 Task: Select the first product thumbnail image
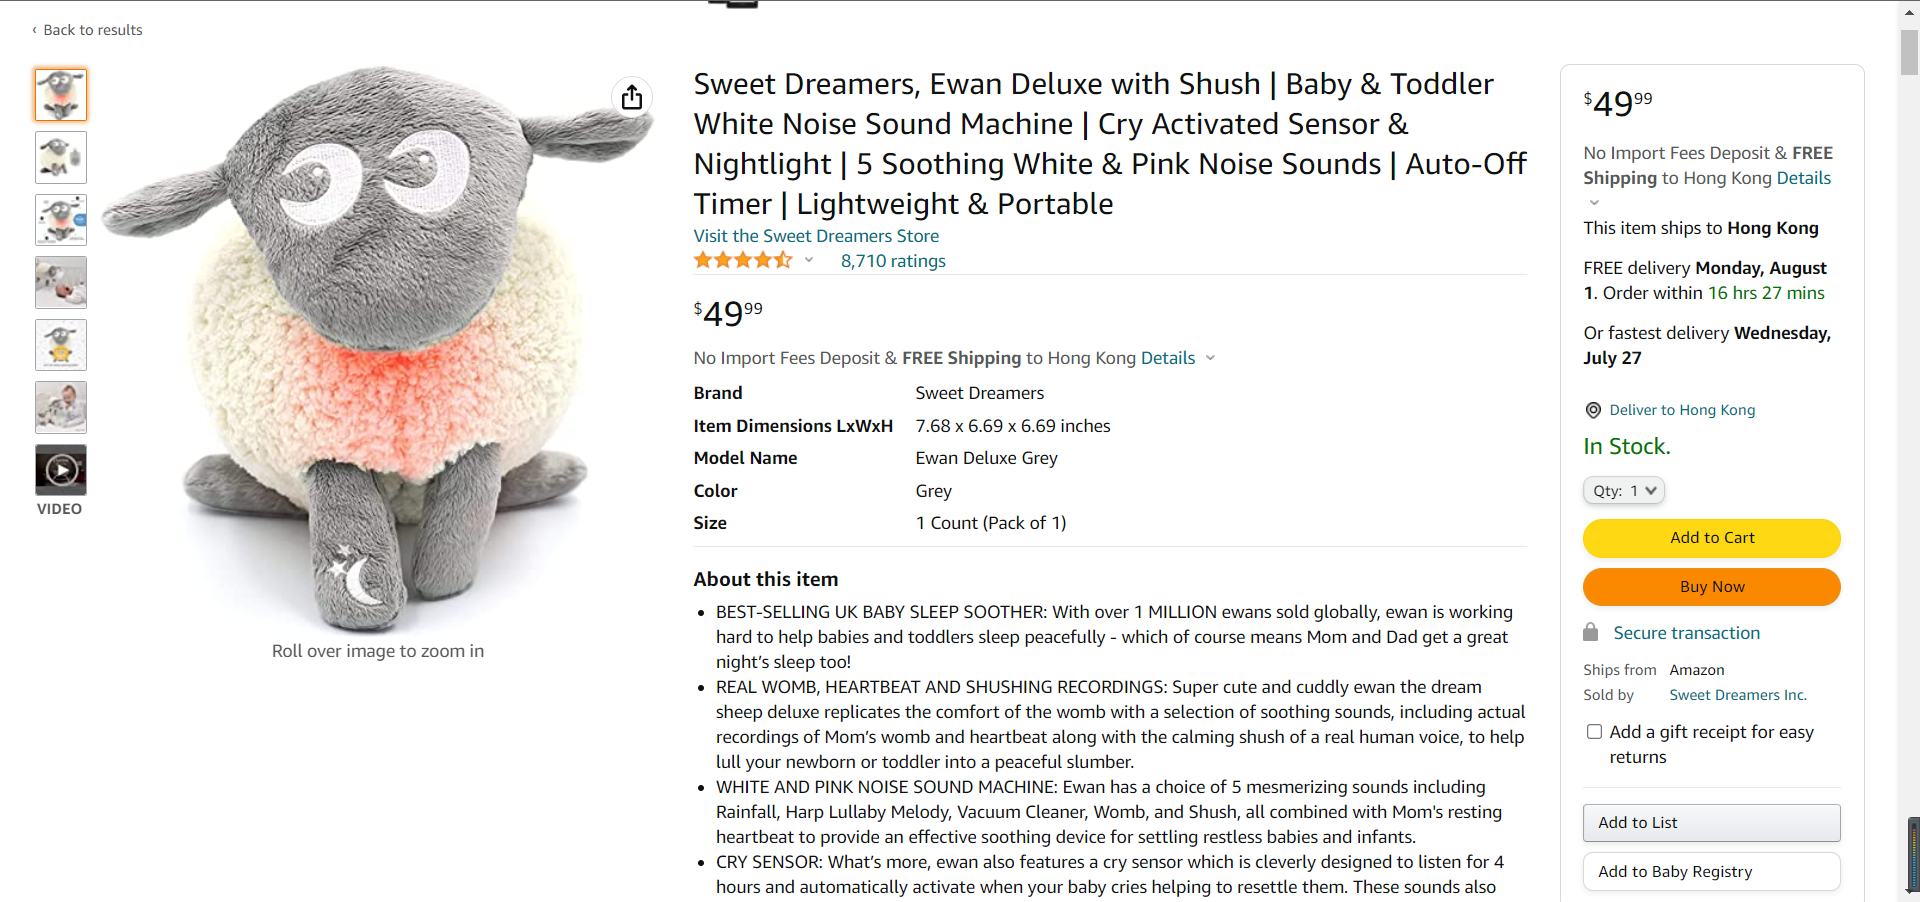pos(61,95)
